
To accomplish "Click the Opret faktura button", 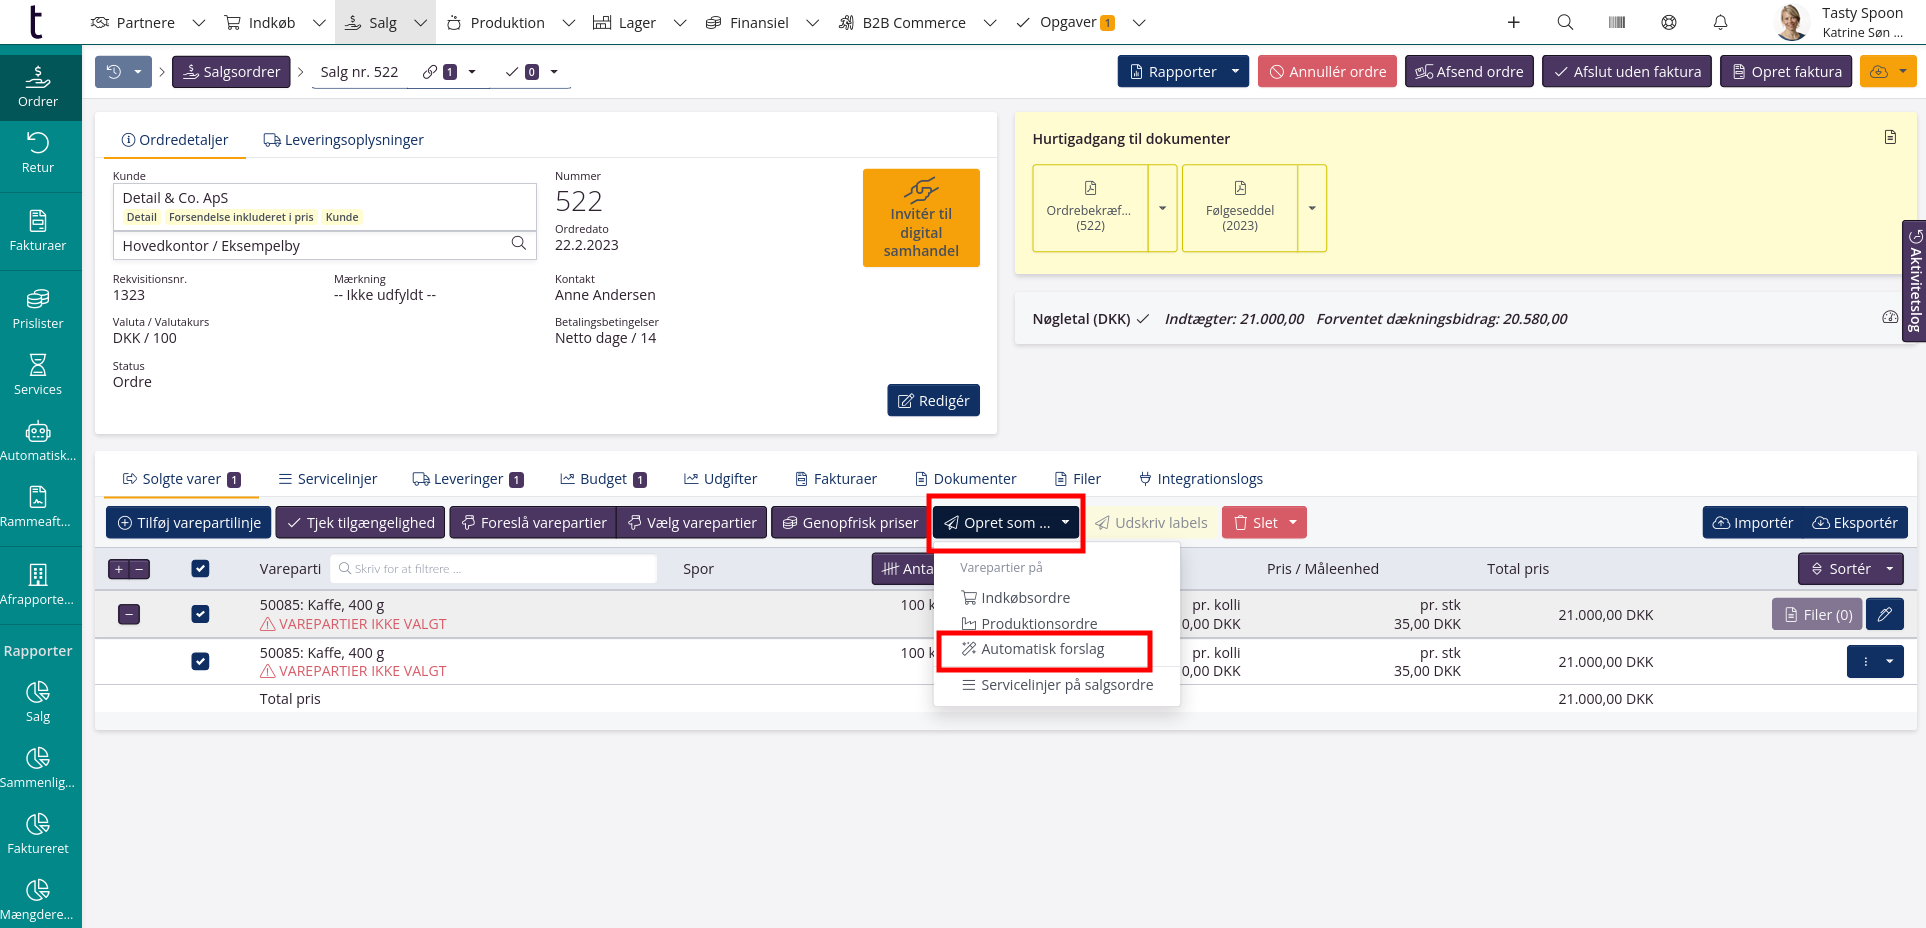I will (1786, 72).
